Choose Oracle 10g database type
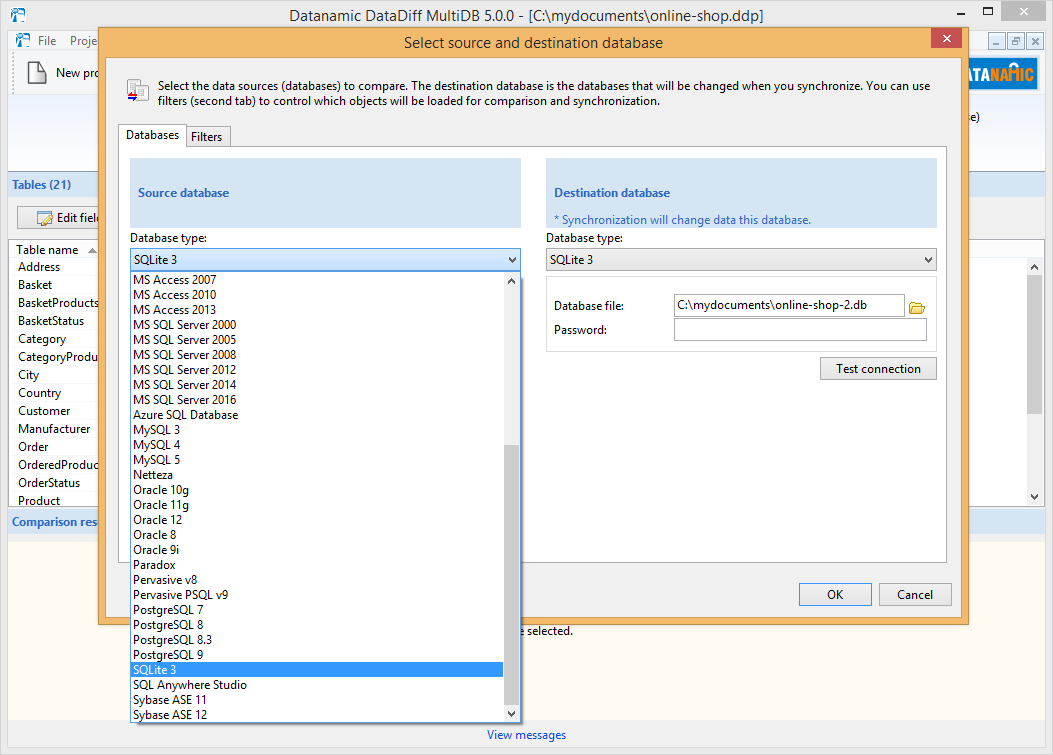This screenshot has height=755, width=1053. click(x=317, y=490)
